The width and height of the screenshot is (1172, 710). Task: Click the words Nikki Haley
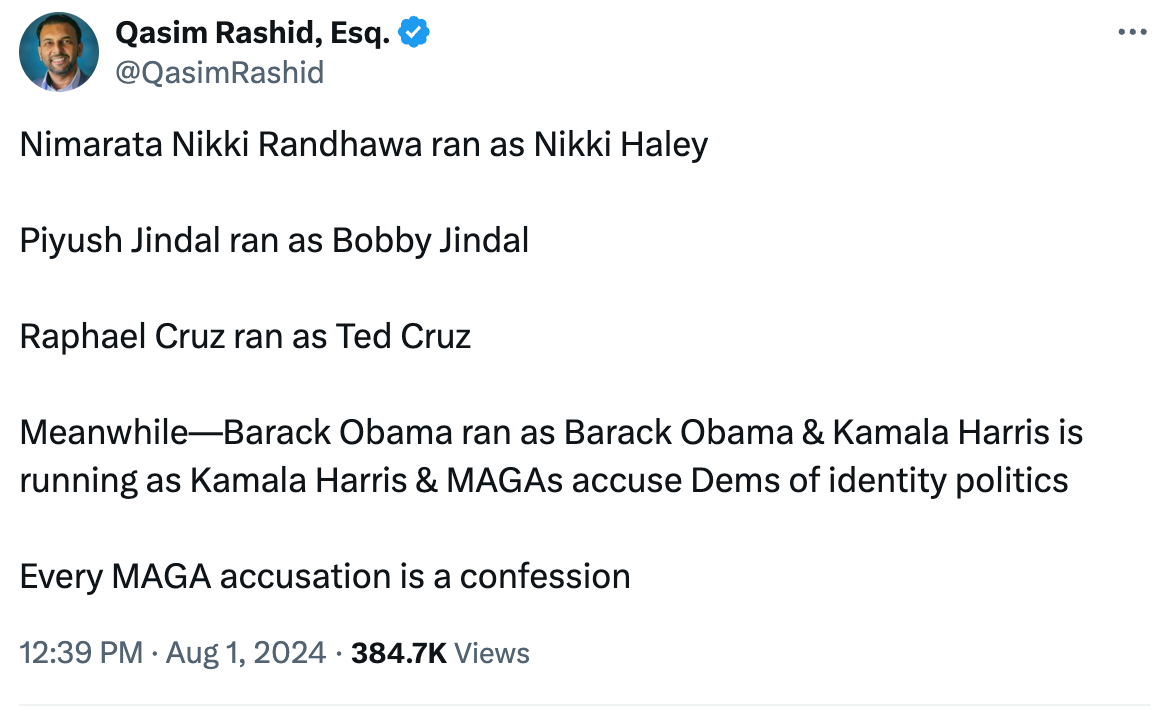[x=620, y=144]
